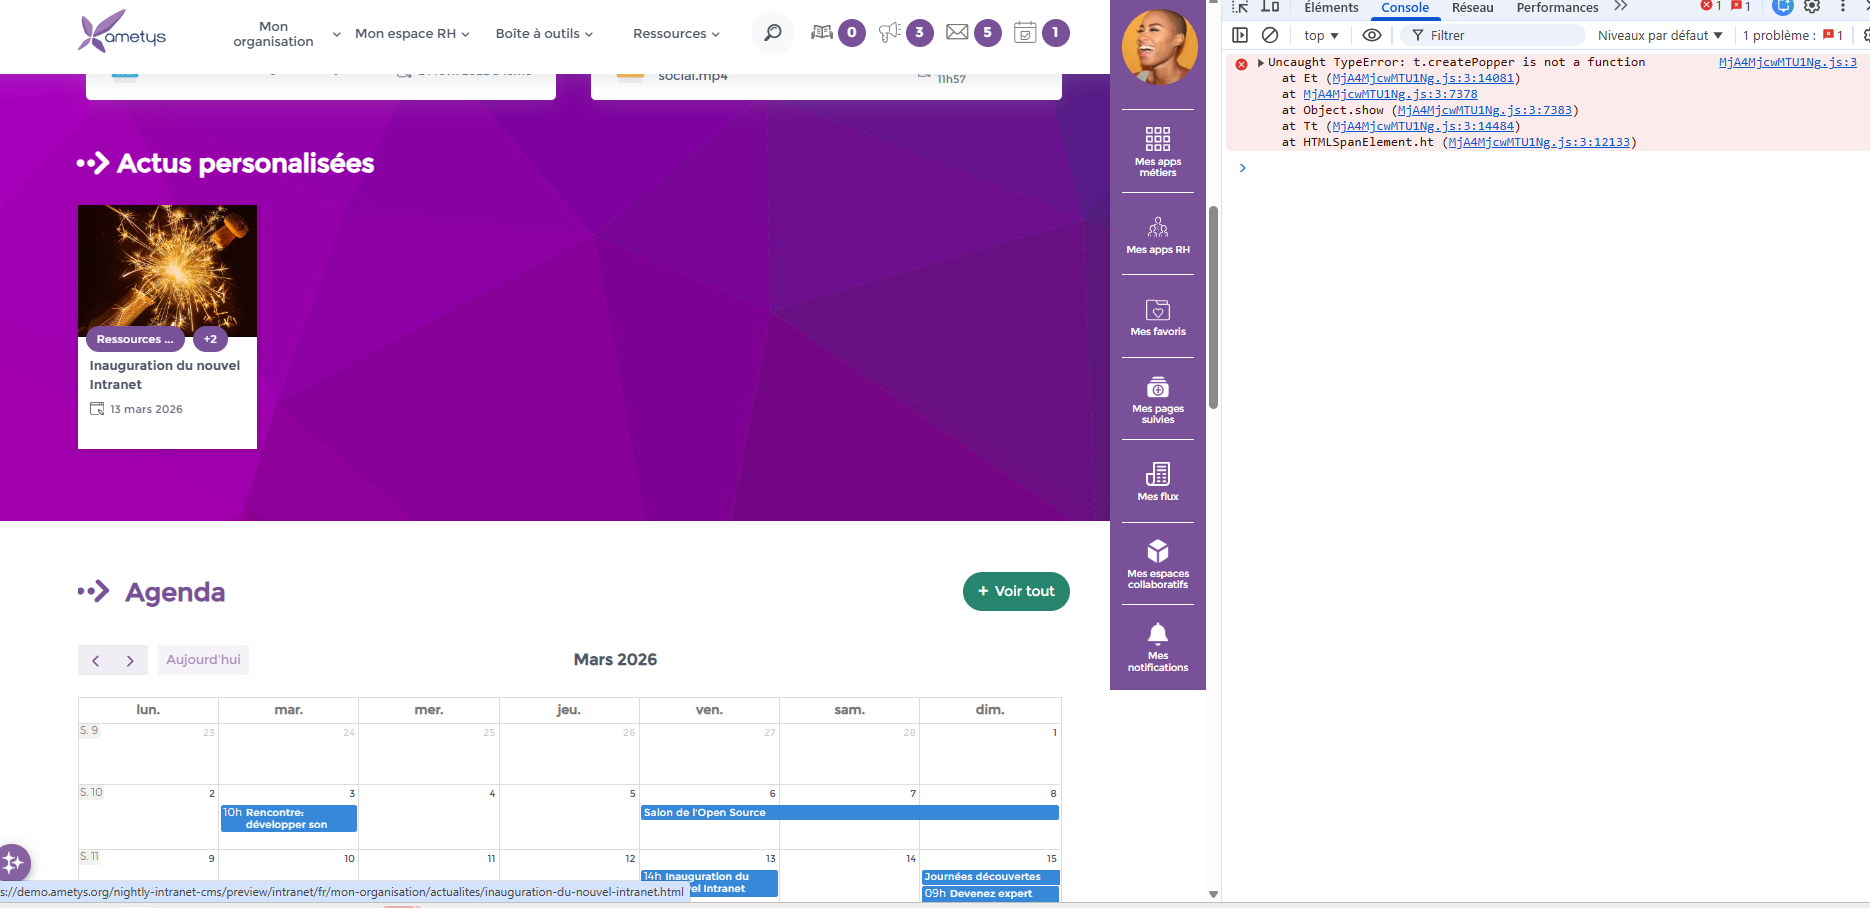Click the clear console icon
This screenshot has width=1870, height=908.
(x=1270, y=35)
